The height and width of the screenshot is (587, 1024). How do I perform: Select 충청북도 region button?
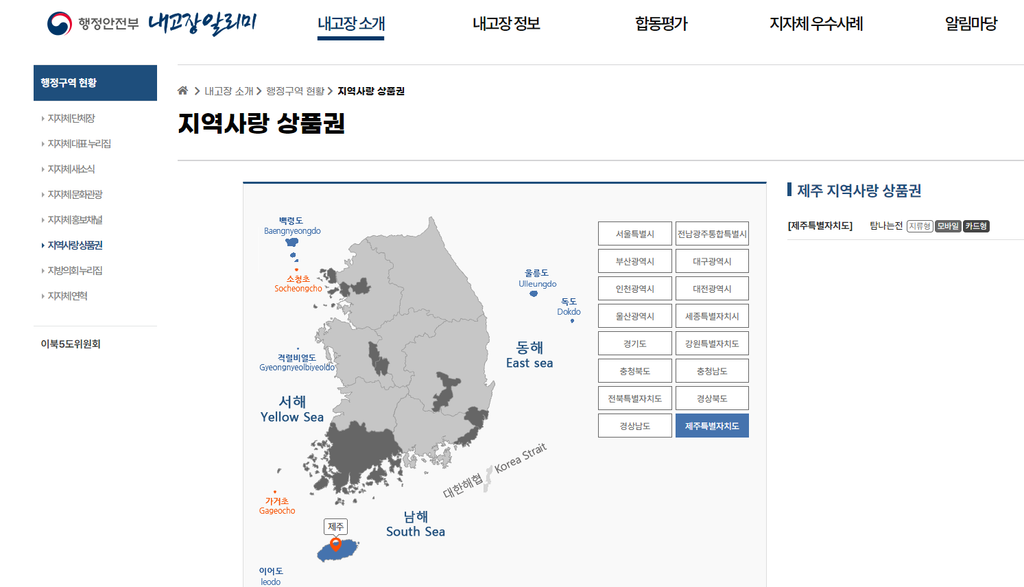[635, 371]
